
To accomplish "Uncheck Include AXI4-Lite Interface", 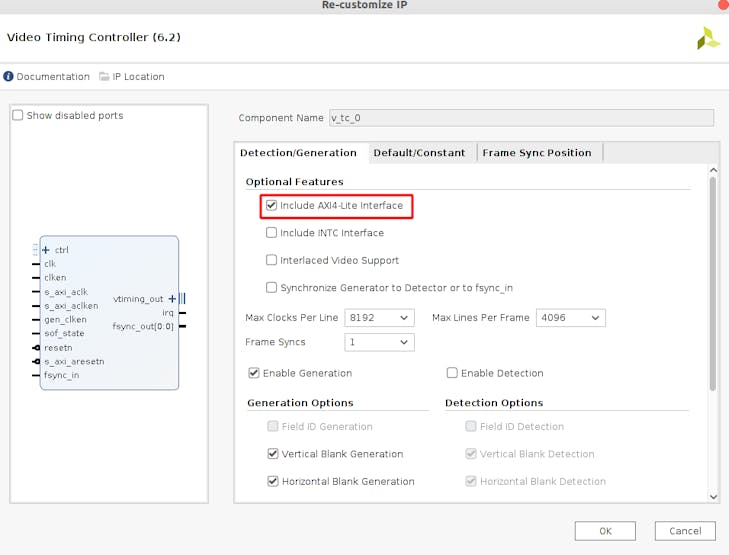I will click(x=272, y=206).
